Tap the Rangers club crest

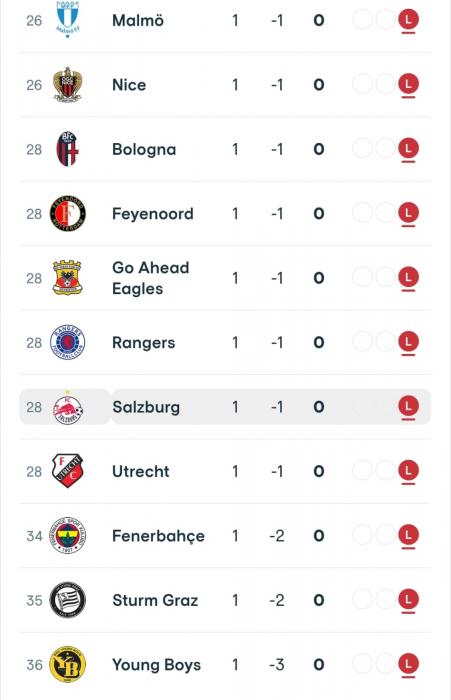[x=67, y=342]
